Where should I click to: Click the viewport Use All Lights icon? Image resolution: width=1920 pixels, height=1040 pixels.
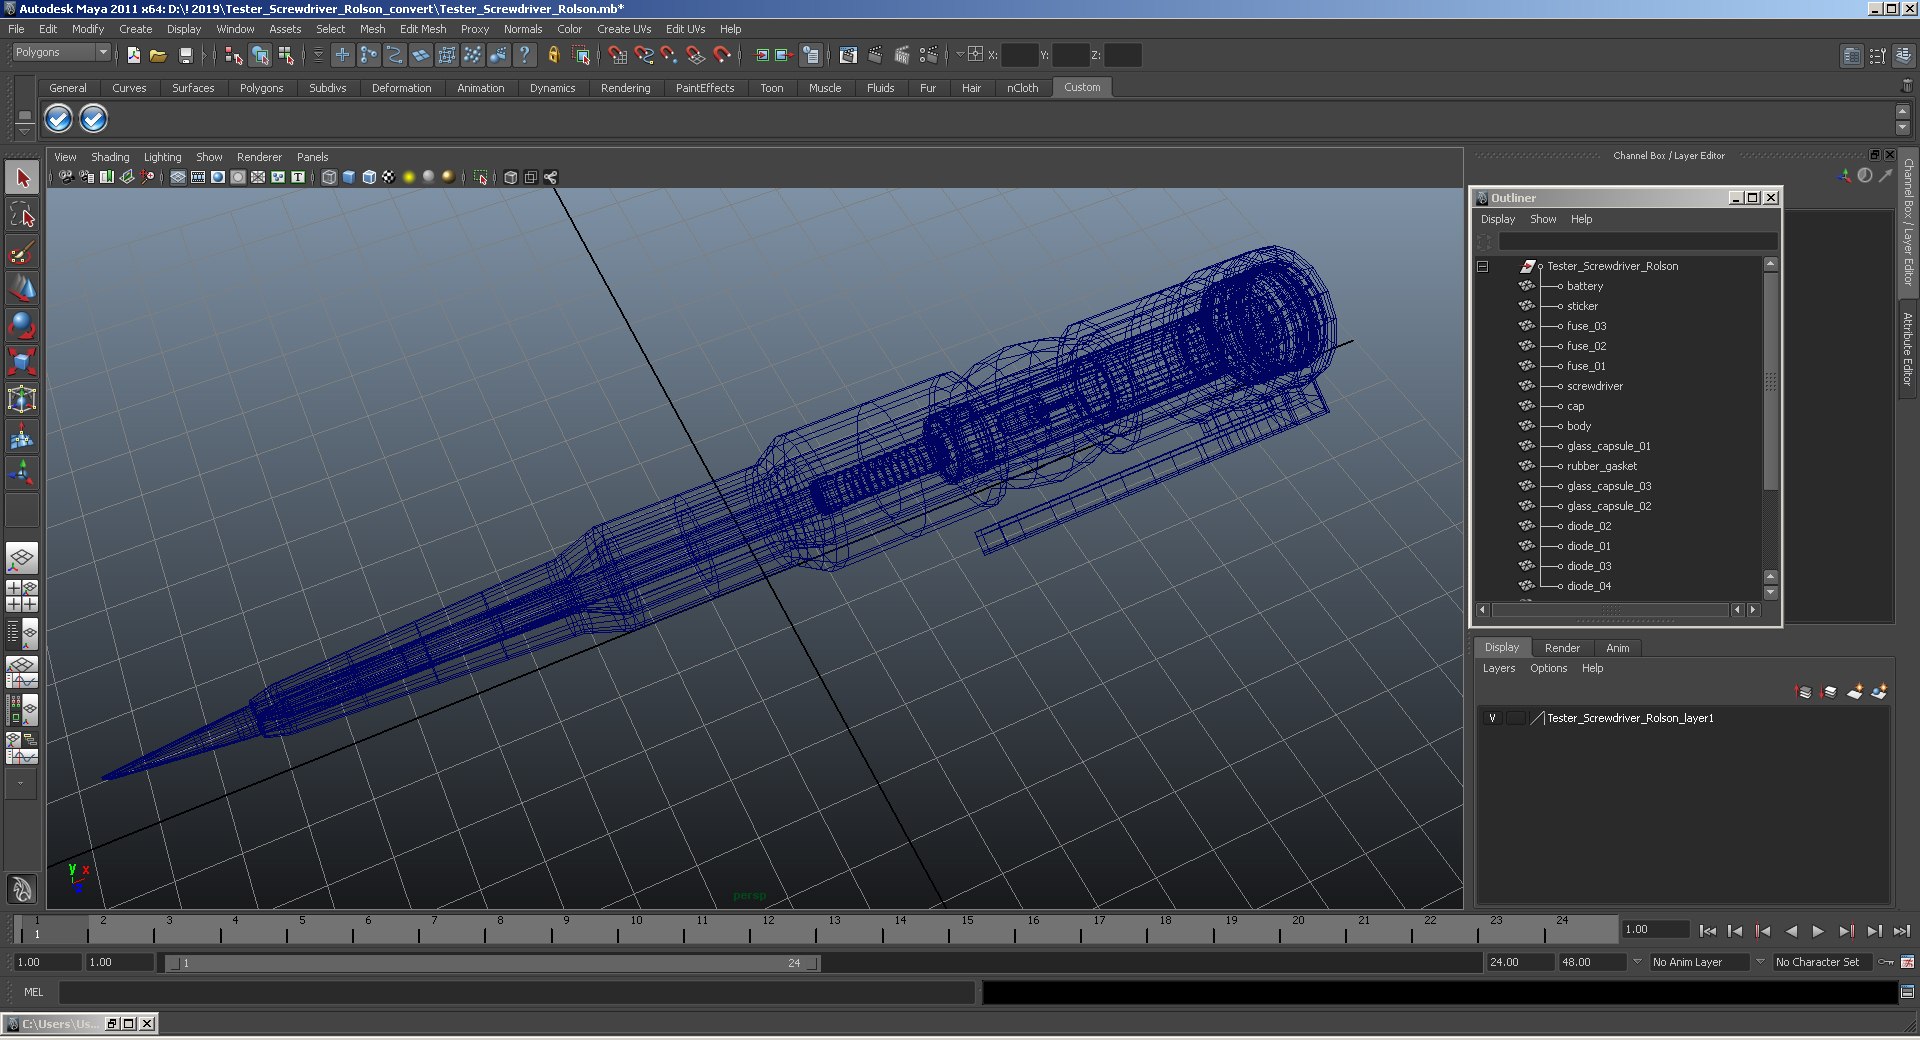(409, 177)
